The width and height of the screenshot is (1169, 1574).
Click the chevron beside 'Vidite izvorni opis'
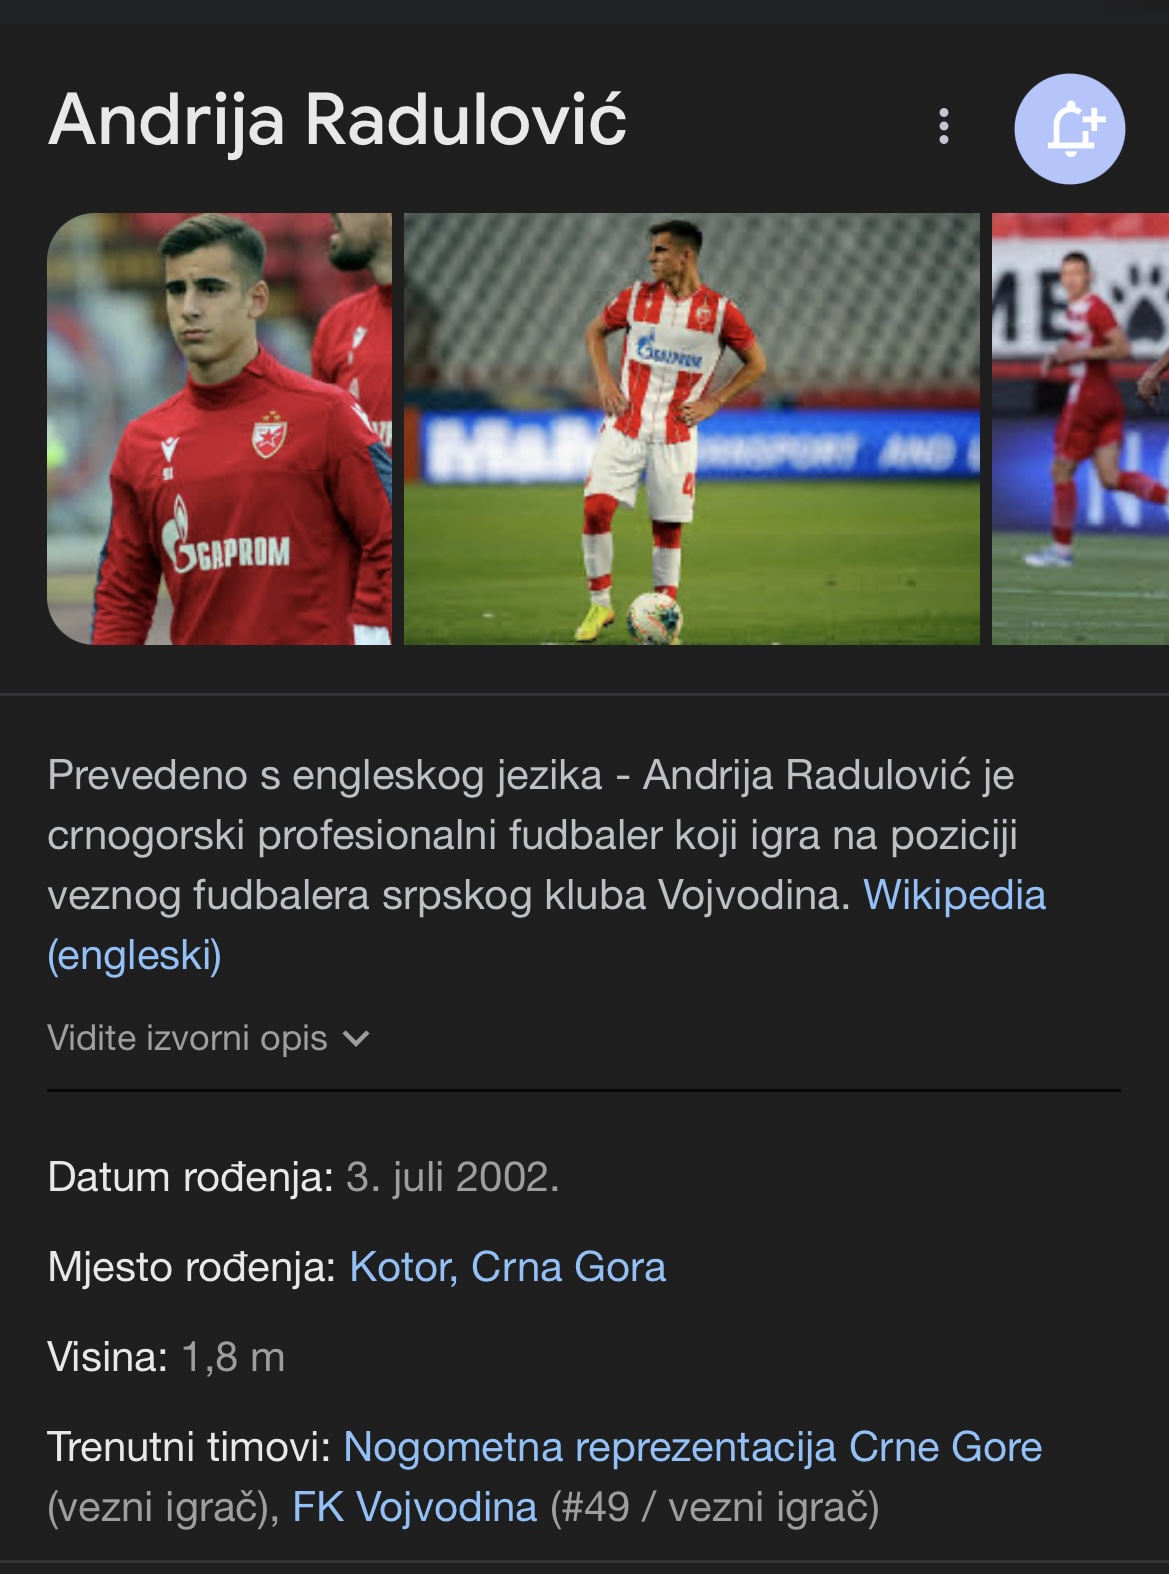pyautogui.click(x=356, y=1039)
